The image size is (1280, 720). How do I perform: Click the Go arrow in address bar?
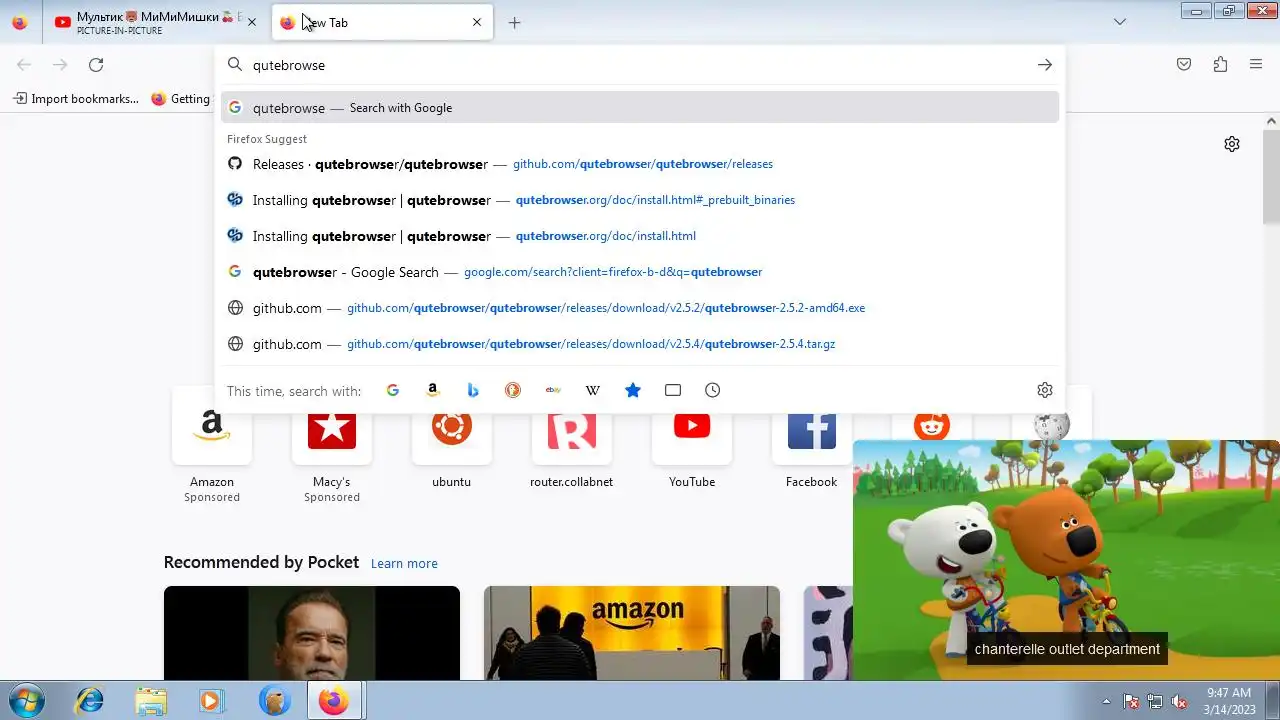[x=1044, y=65]
